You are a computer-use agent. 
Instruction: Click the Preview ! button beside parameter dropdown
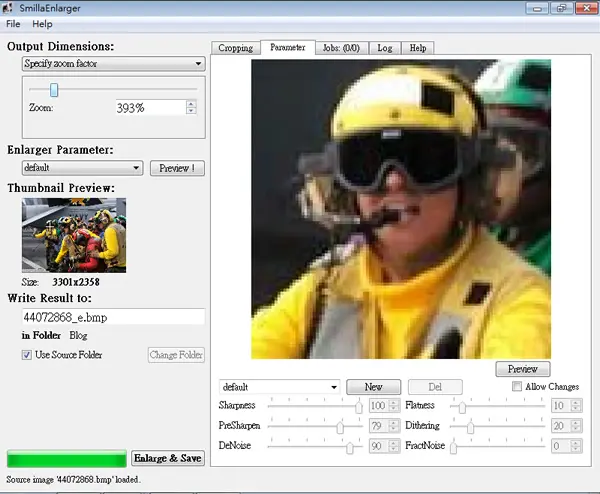click(x=177, y=168)
